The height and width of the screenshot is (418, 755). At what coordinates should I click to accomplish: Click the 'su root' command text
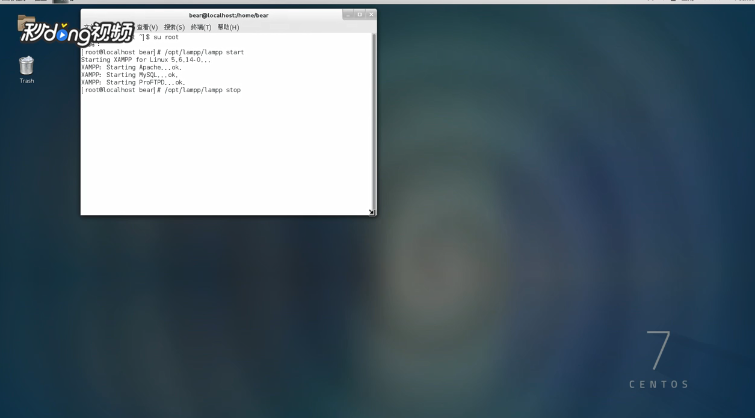click(x=166, y=37)
